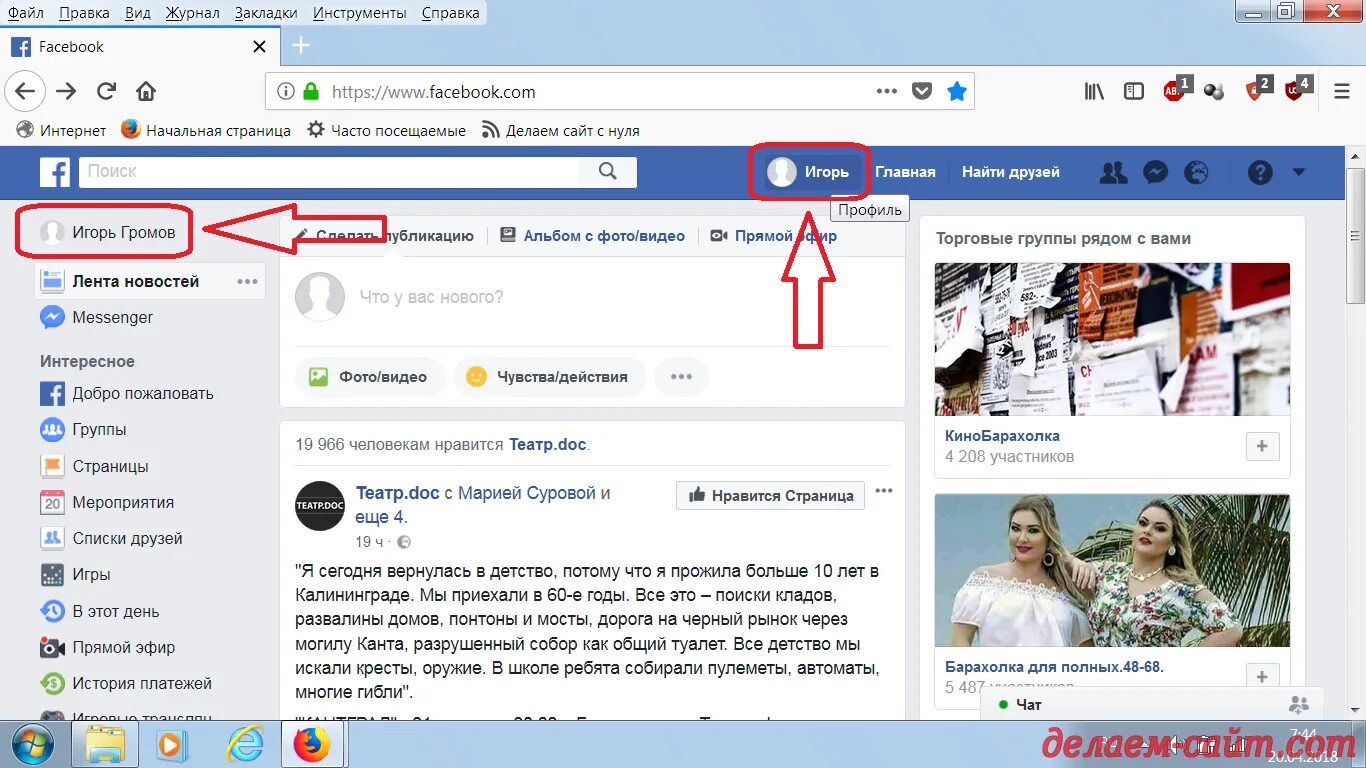Open the Инструменты menu
The width and height of the screenshot is (1366, 768).
(360, 13)
